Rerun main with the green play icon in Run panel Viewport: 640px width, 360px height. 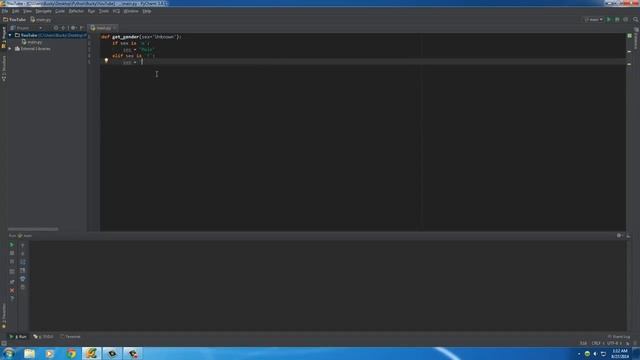coord(12,245)
